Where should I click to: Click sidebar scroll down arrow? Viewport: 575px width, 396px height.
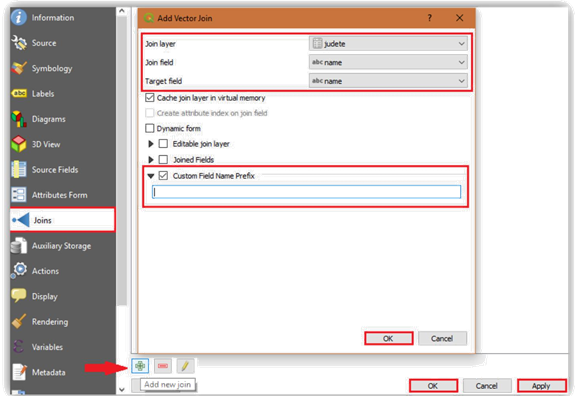(x=122, y=389)
